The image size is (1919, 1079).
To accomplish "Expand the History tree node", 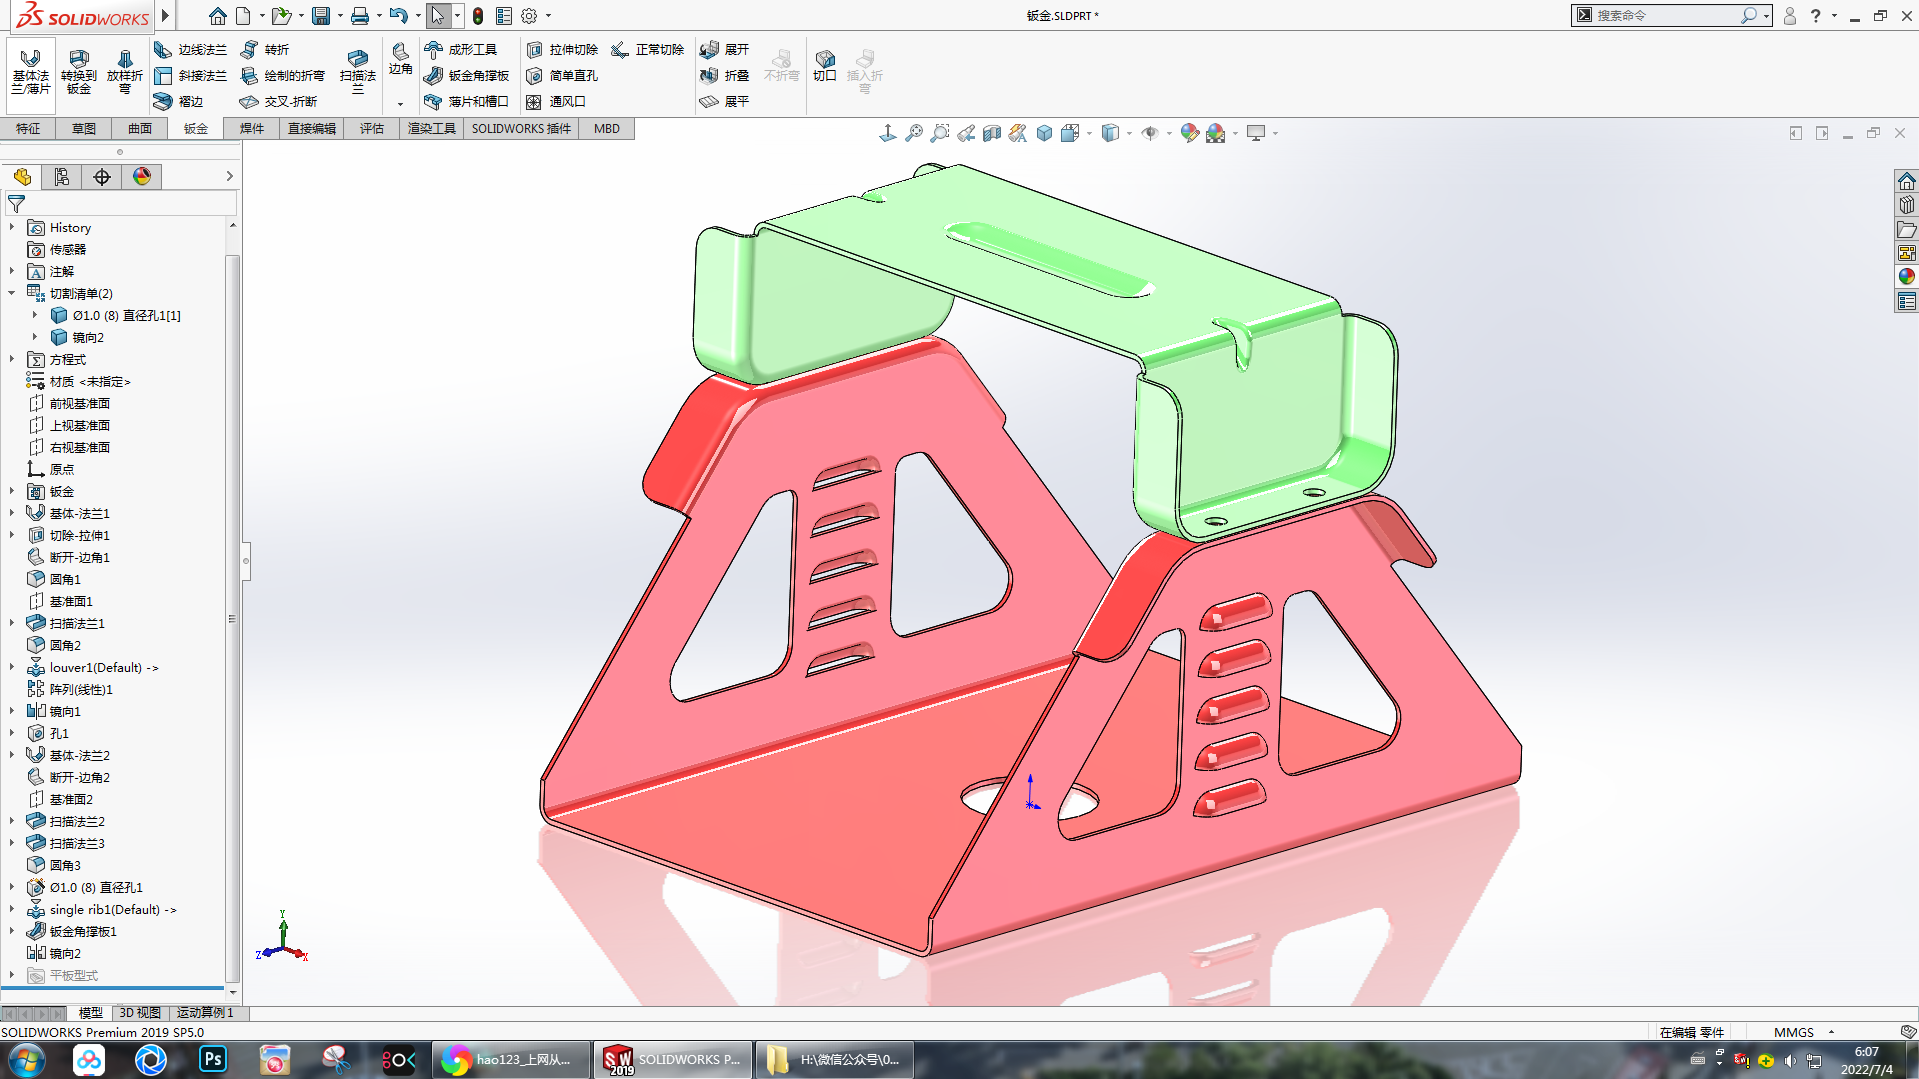I will coord(12,228).
